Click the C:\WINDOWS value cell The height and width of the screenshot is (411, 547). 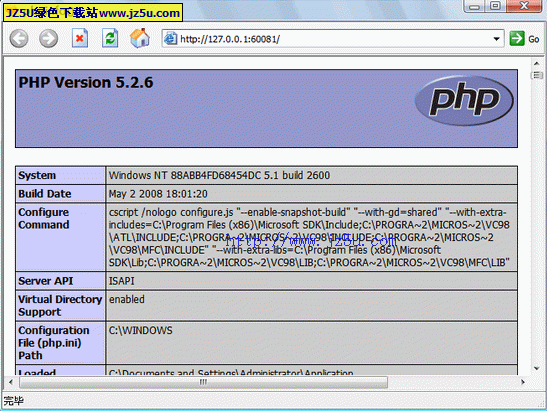(312, 343)
